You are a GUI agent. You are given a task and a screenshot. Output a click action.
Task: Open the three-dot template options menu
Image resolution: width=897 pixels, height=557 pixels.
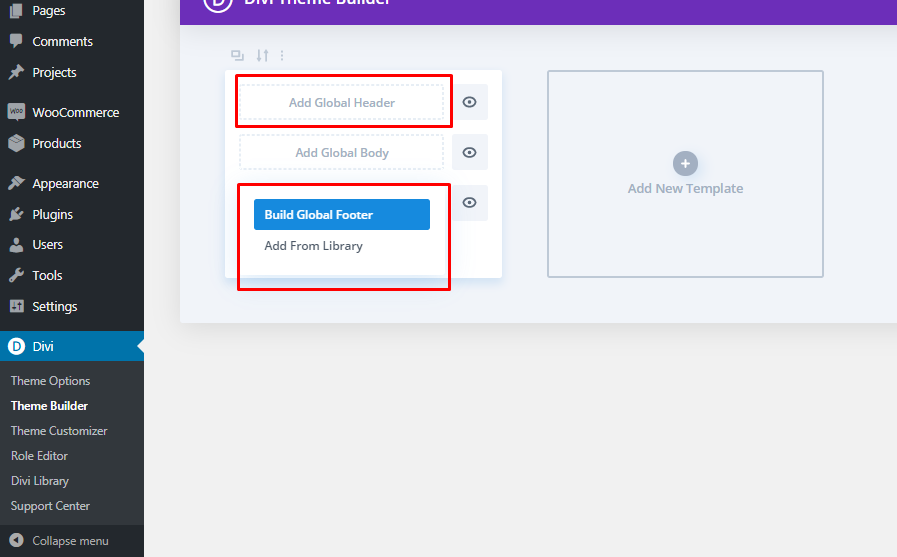click(282, 56)
